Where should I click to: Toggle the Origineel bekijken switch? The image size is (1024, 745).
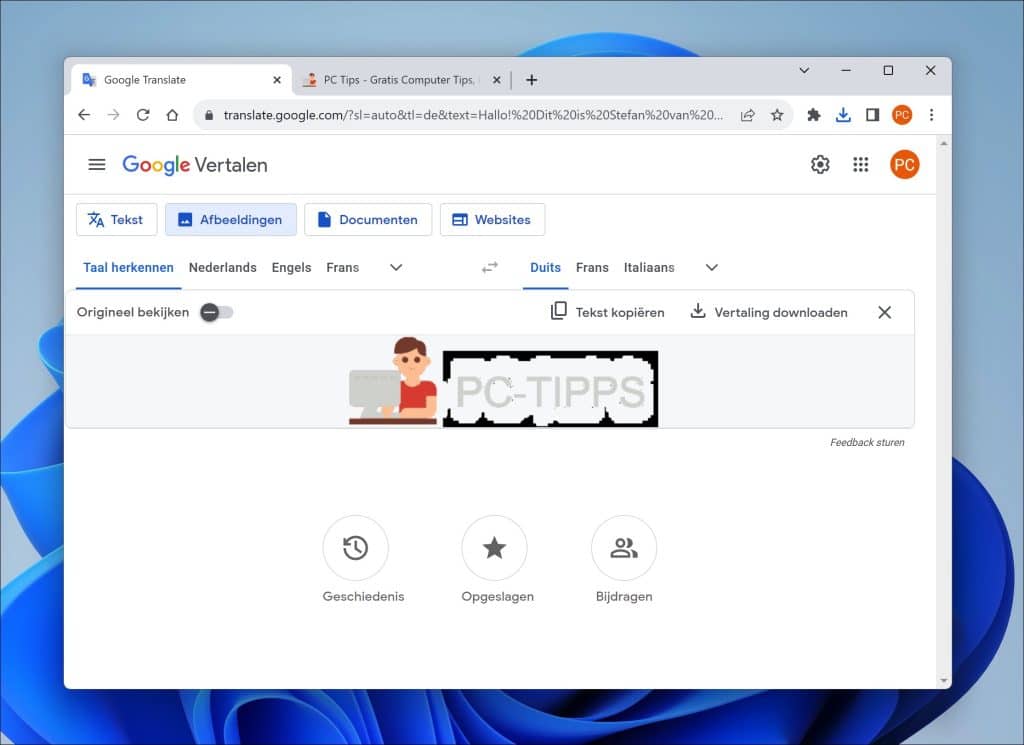[216, 312]
